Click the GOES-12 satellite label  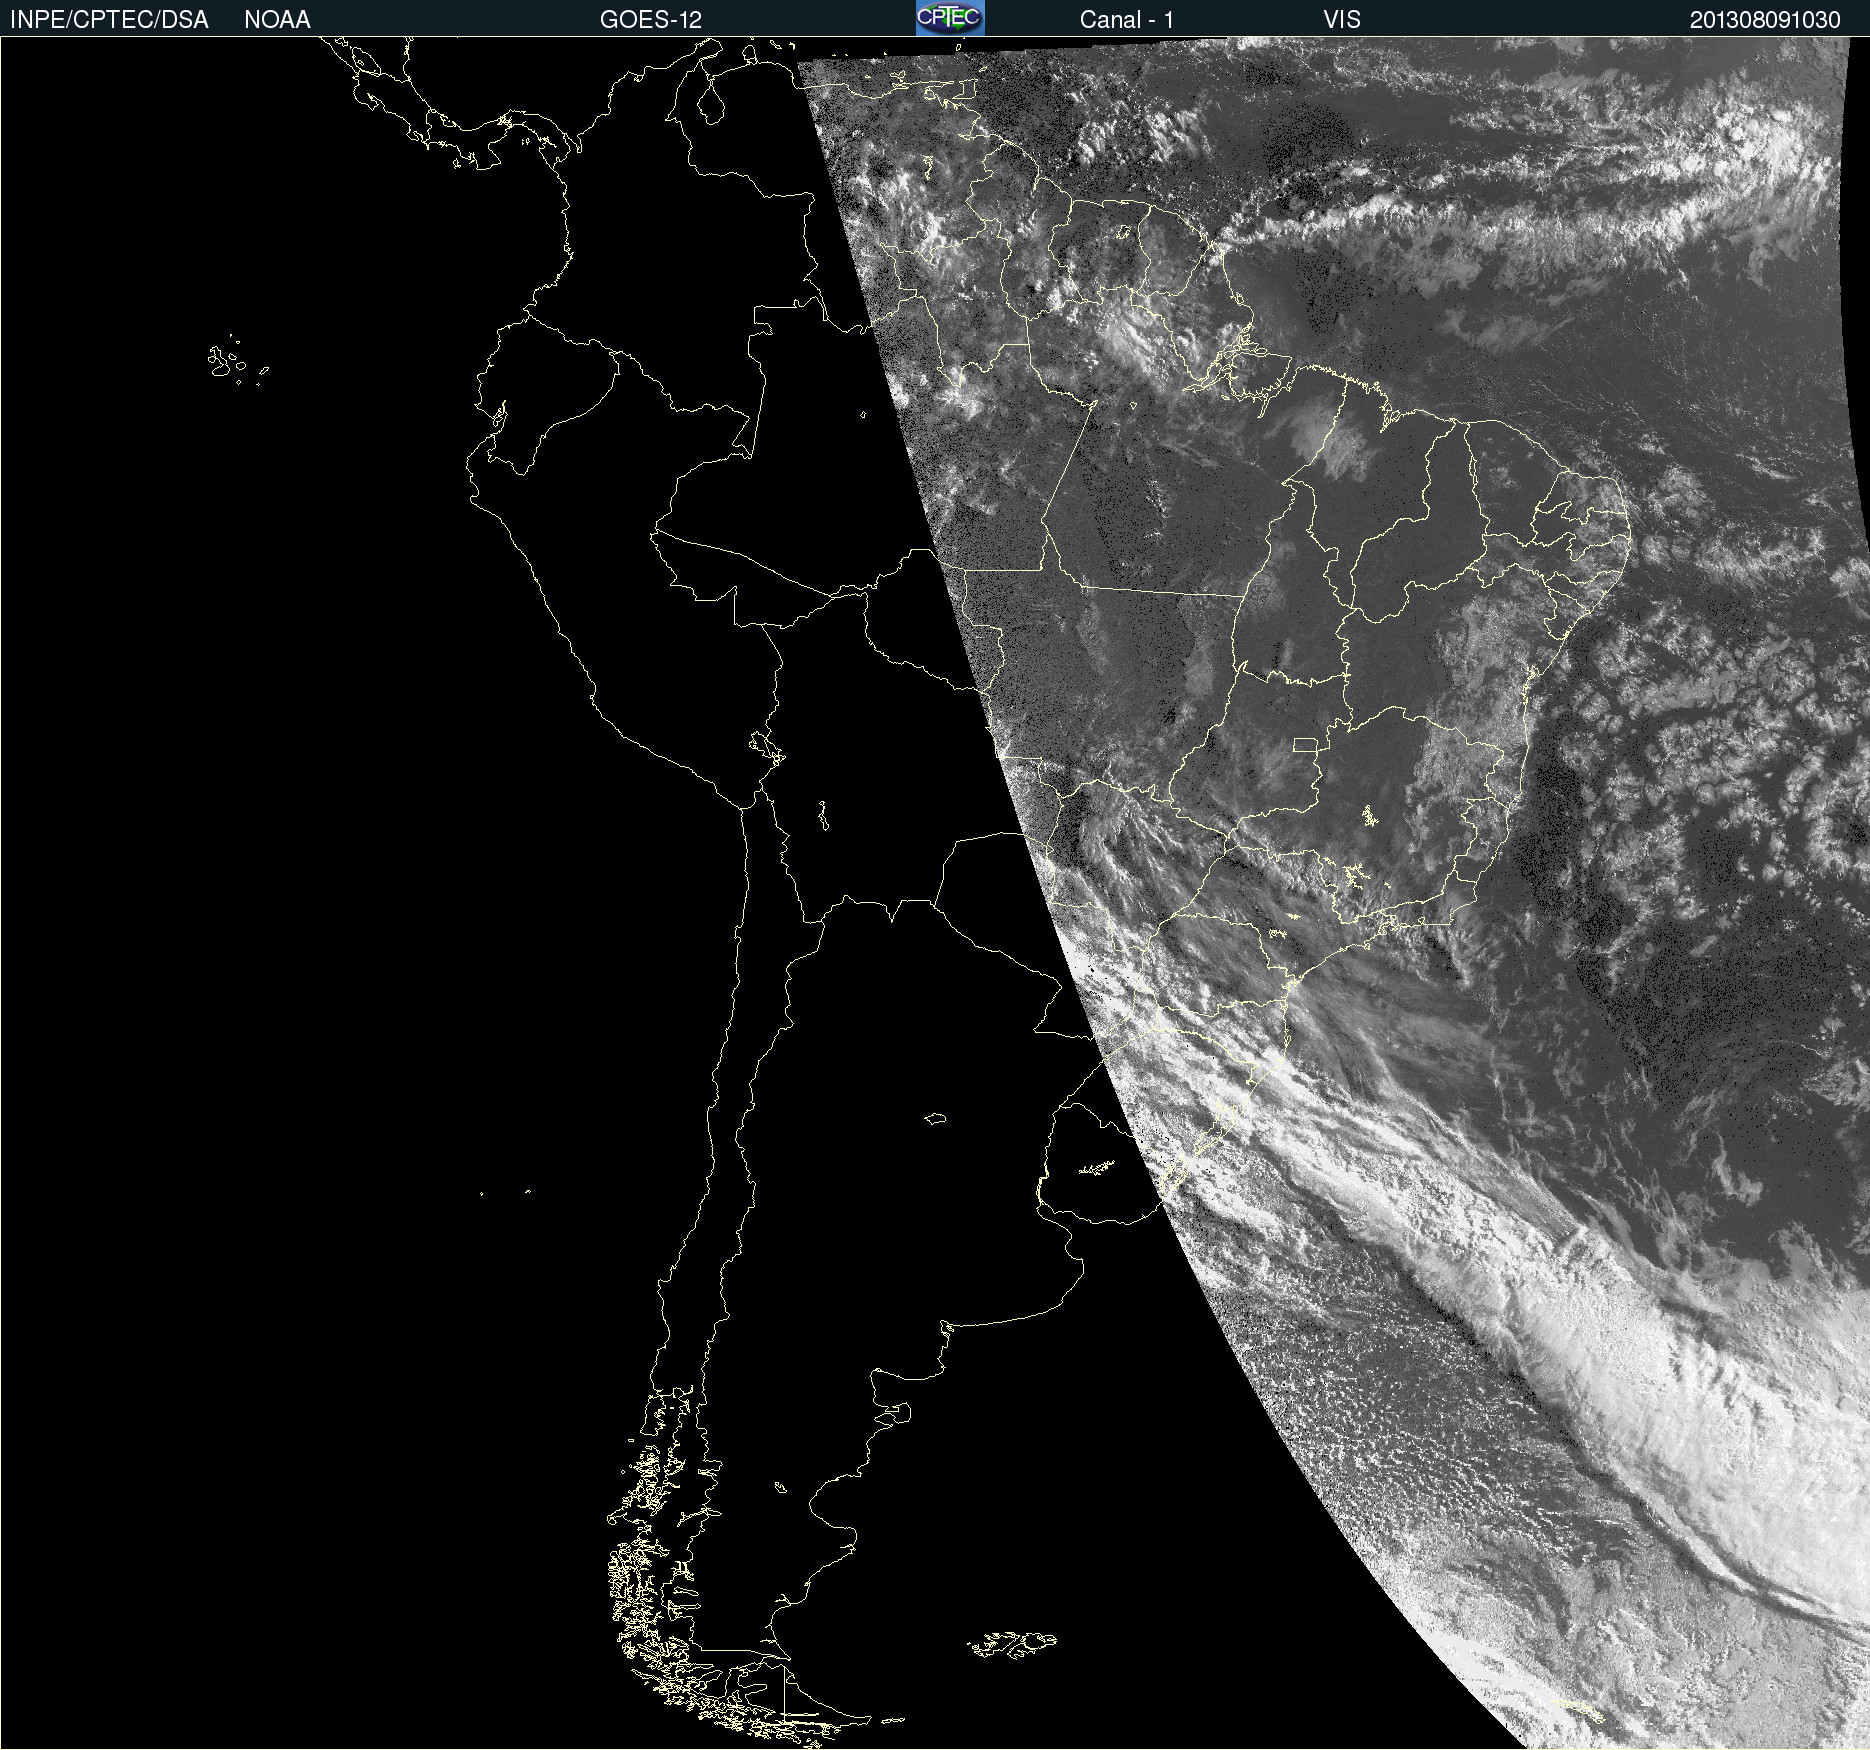651,20
